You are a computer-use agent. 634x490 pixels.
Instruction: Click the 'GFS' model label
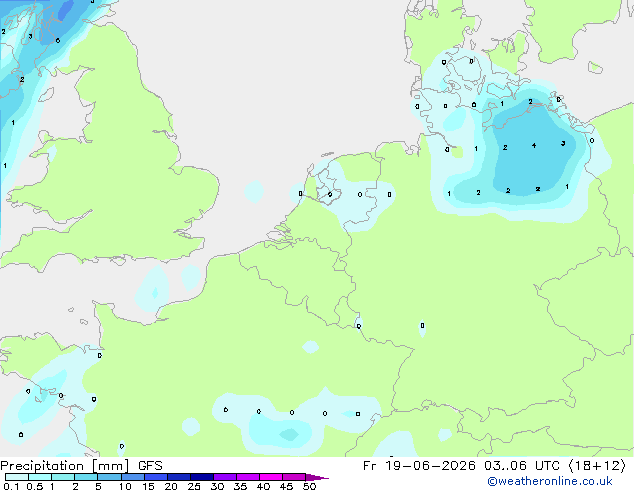pos(150,466)
